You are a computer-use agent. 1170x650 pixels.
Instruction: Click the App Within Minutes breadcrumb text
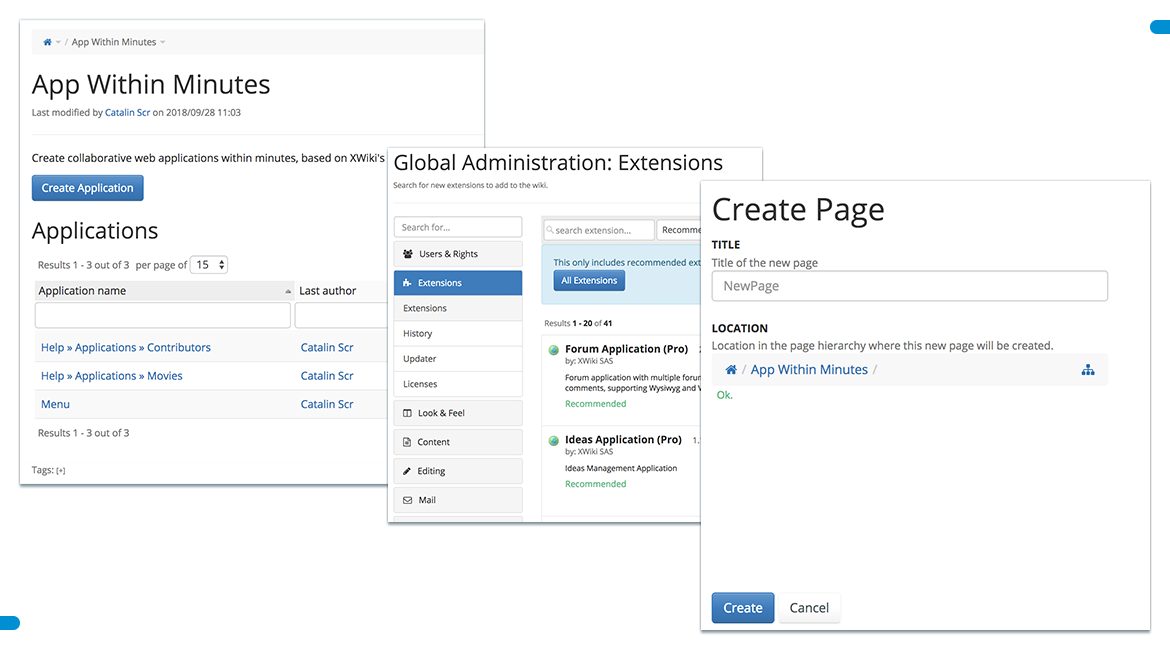[x=113, y=43]
